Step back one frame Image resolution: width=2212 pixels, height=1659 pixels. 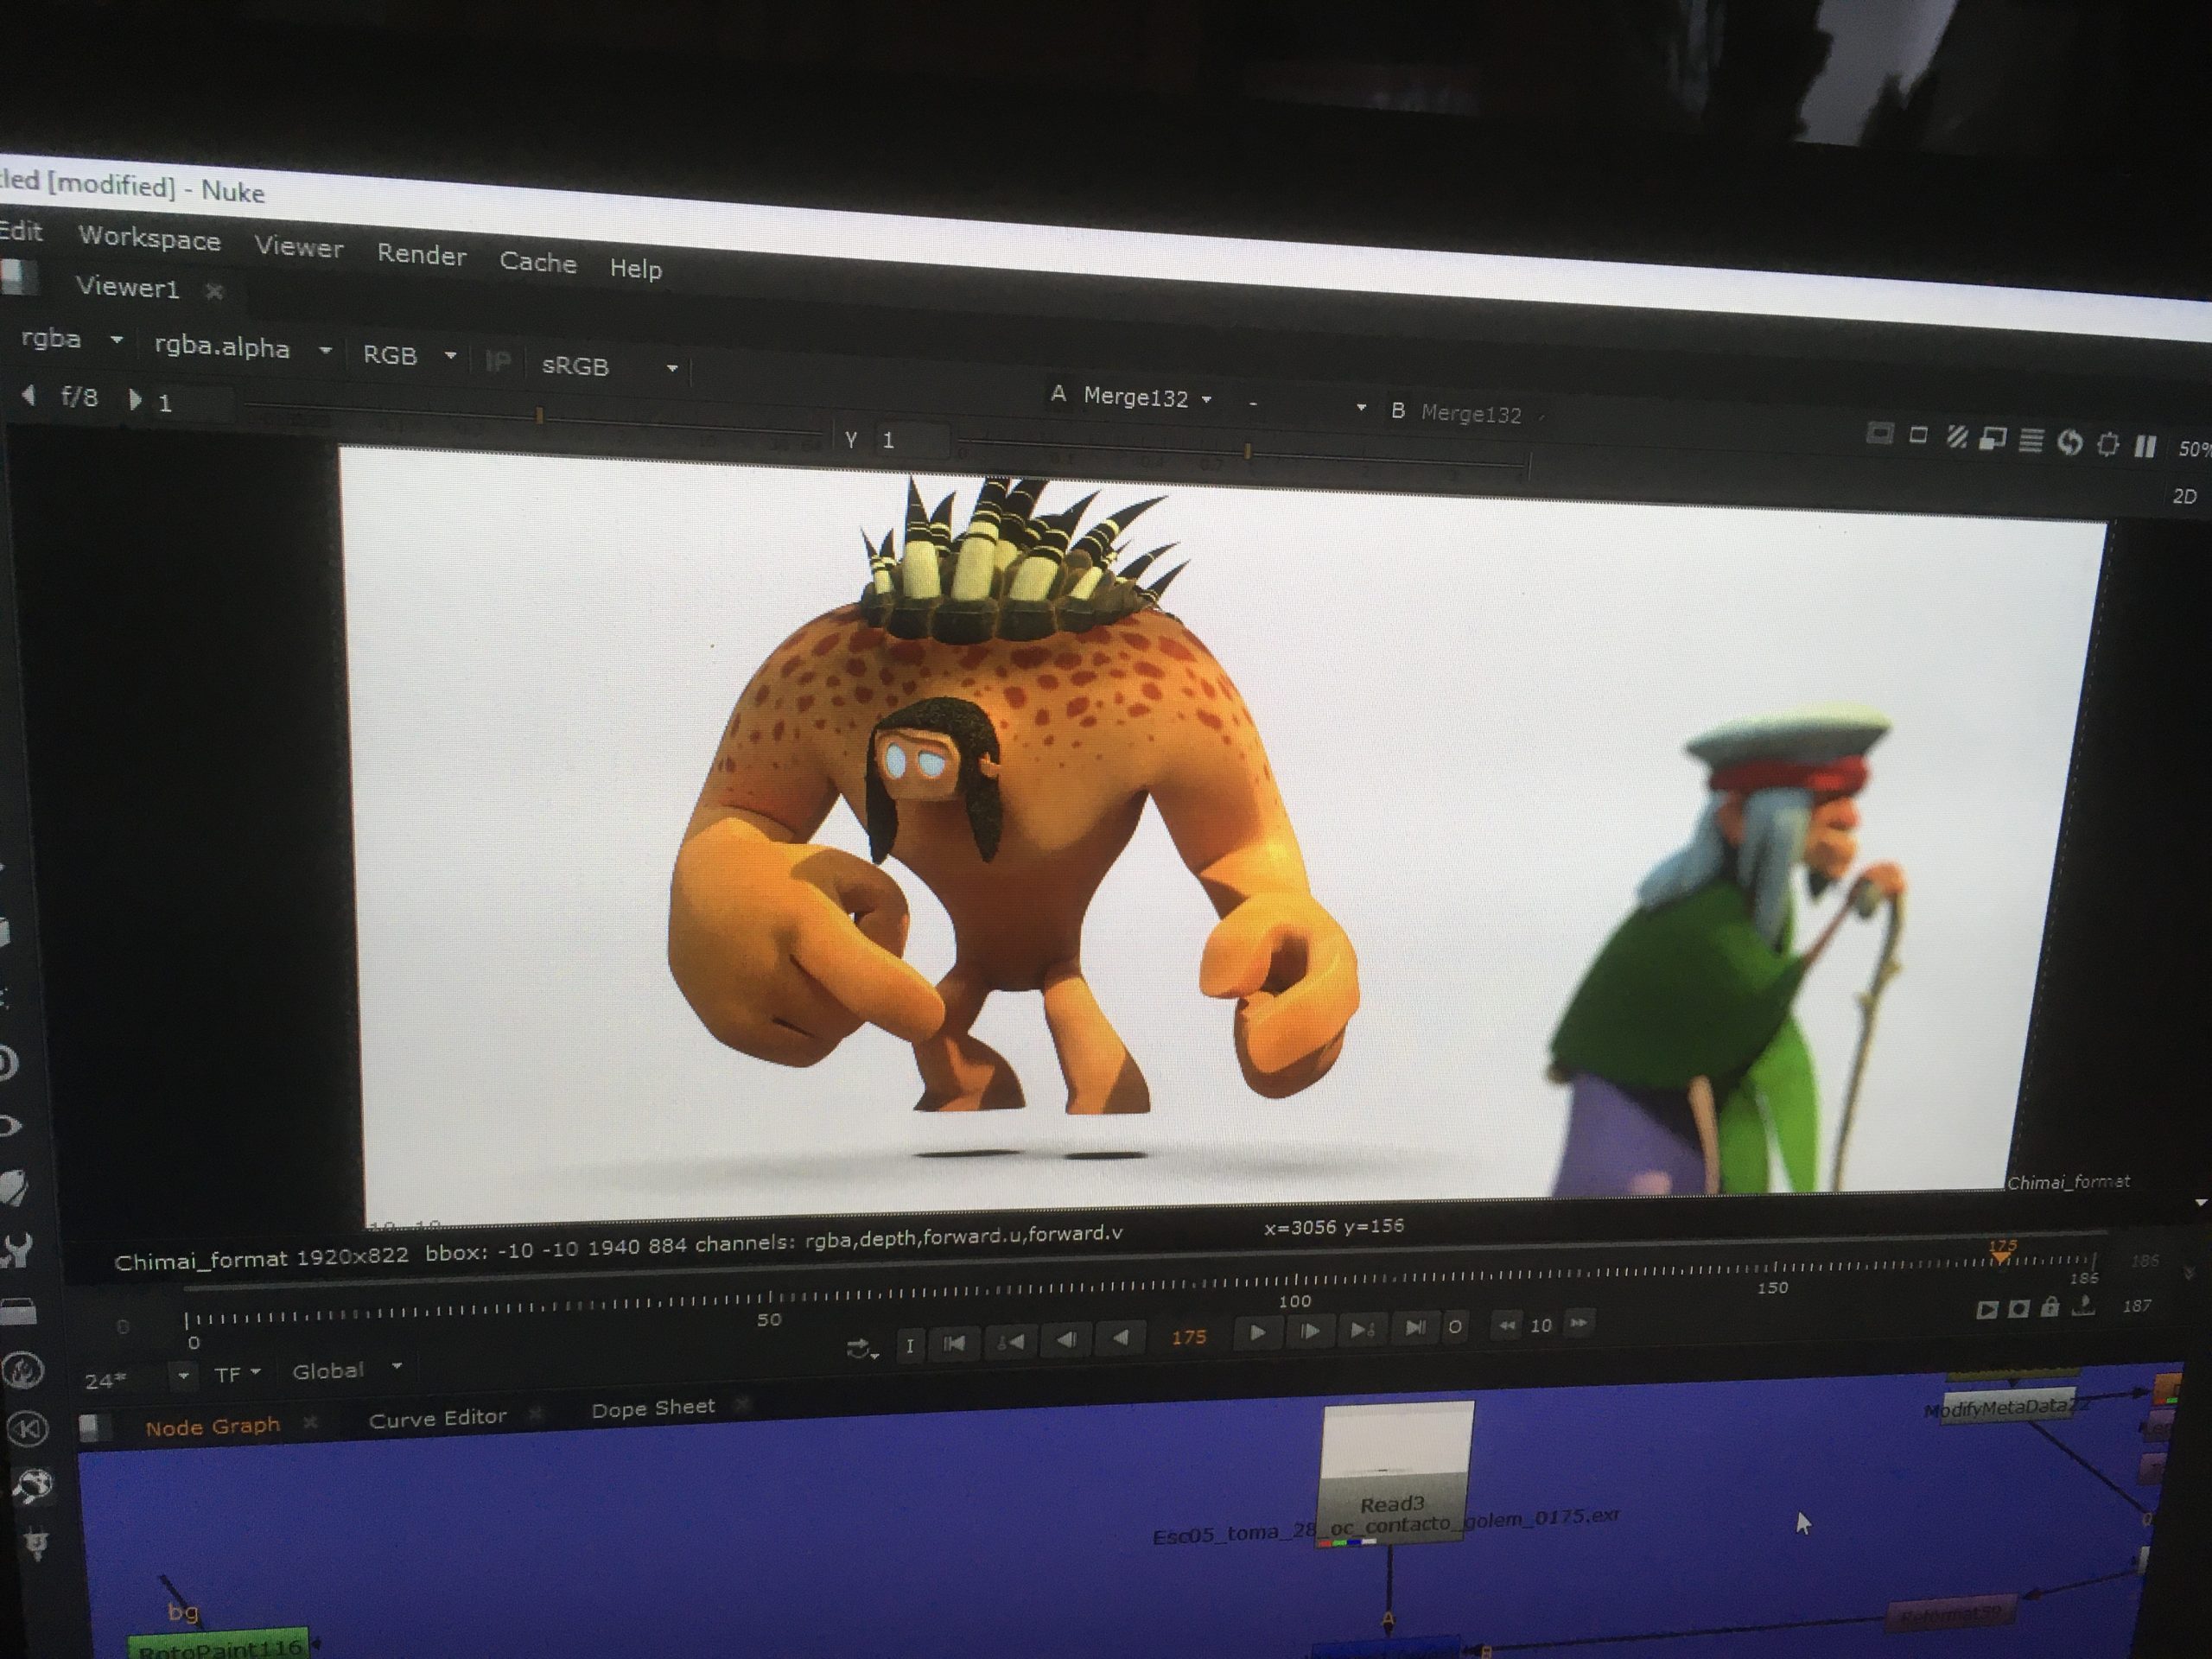click(x=1067, y=1339)
